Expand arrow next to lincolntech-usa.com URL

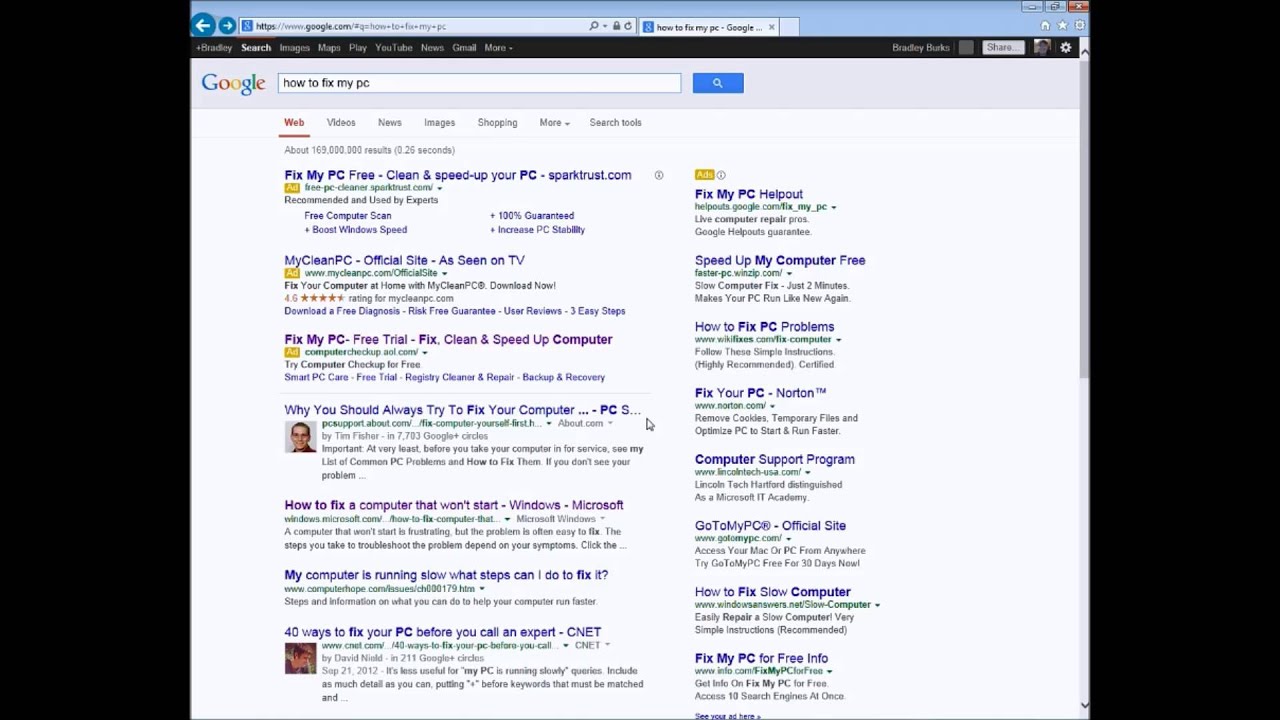click(807, 472)
